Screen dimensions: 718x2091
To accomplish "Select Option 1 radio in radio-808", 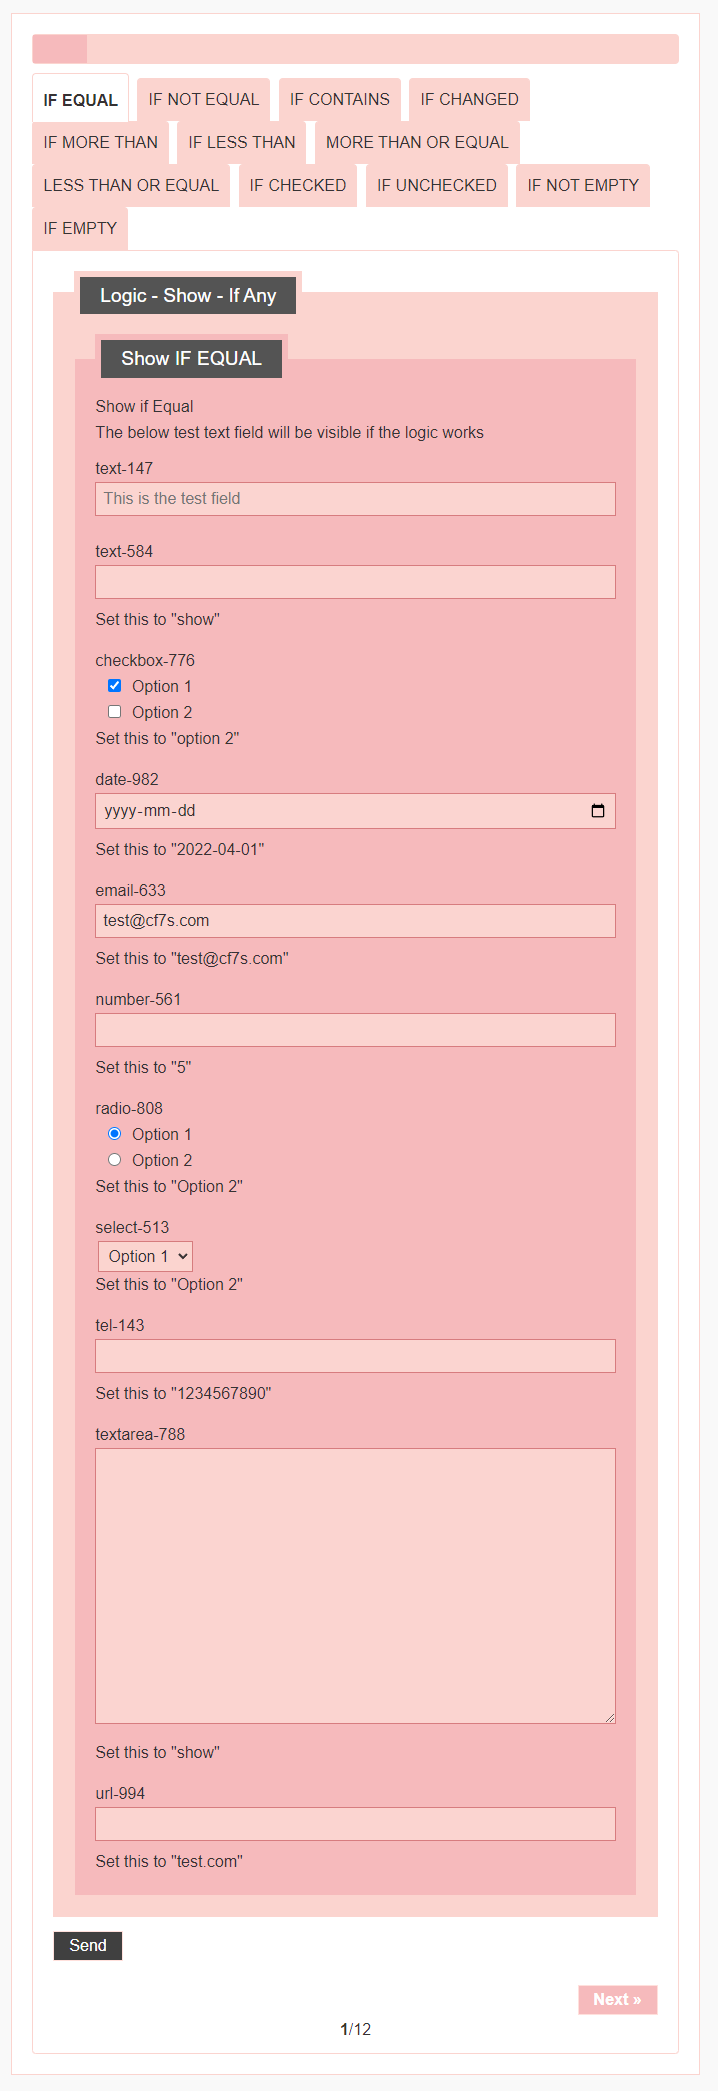I will pos(115,1134).
